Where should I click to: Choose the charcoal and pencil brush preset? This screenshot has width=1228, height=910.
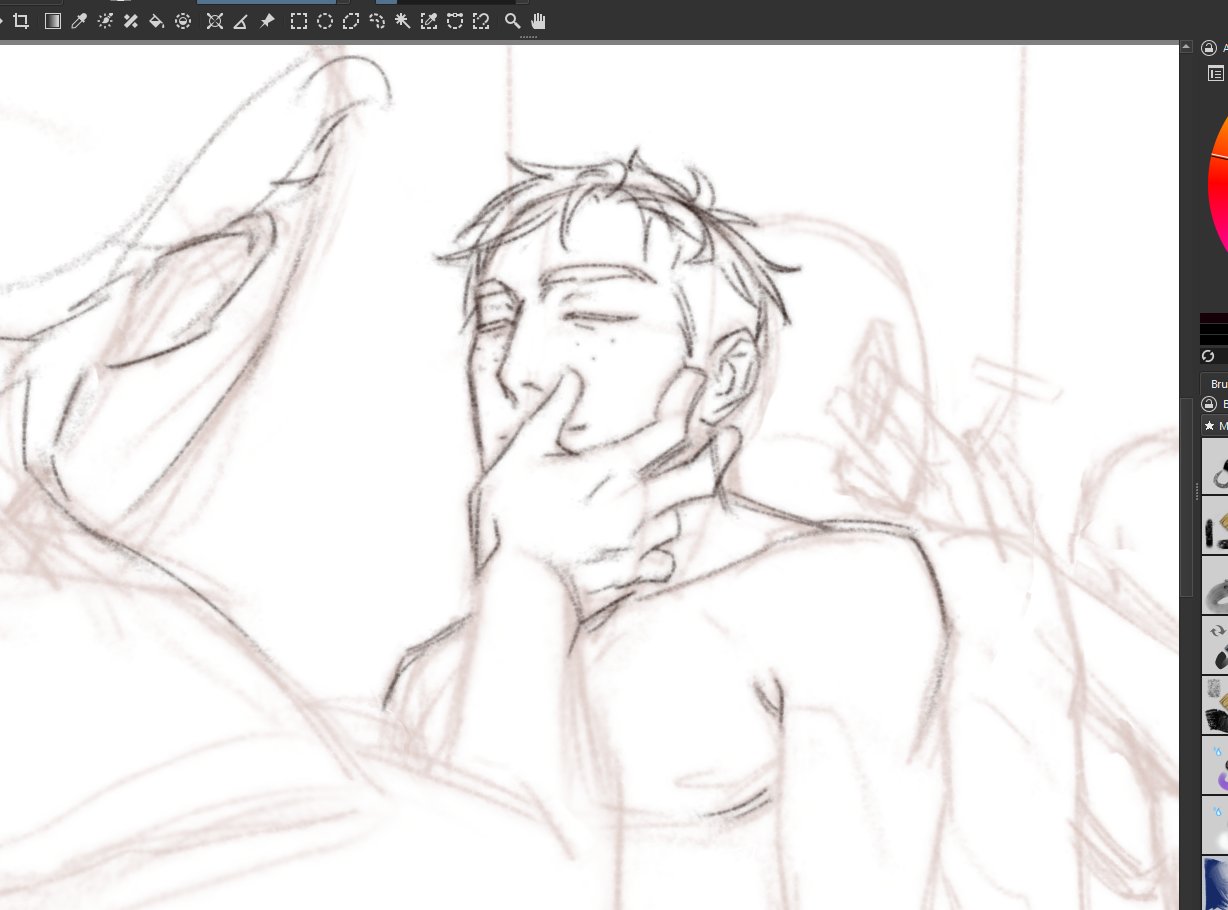pyautogui.click(x=1215, y=525)
